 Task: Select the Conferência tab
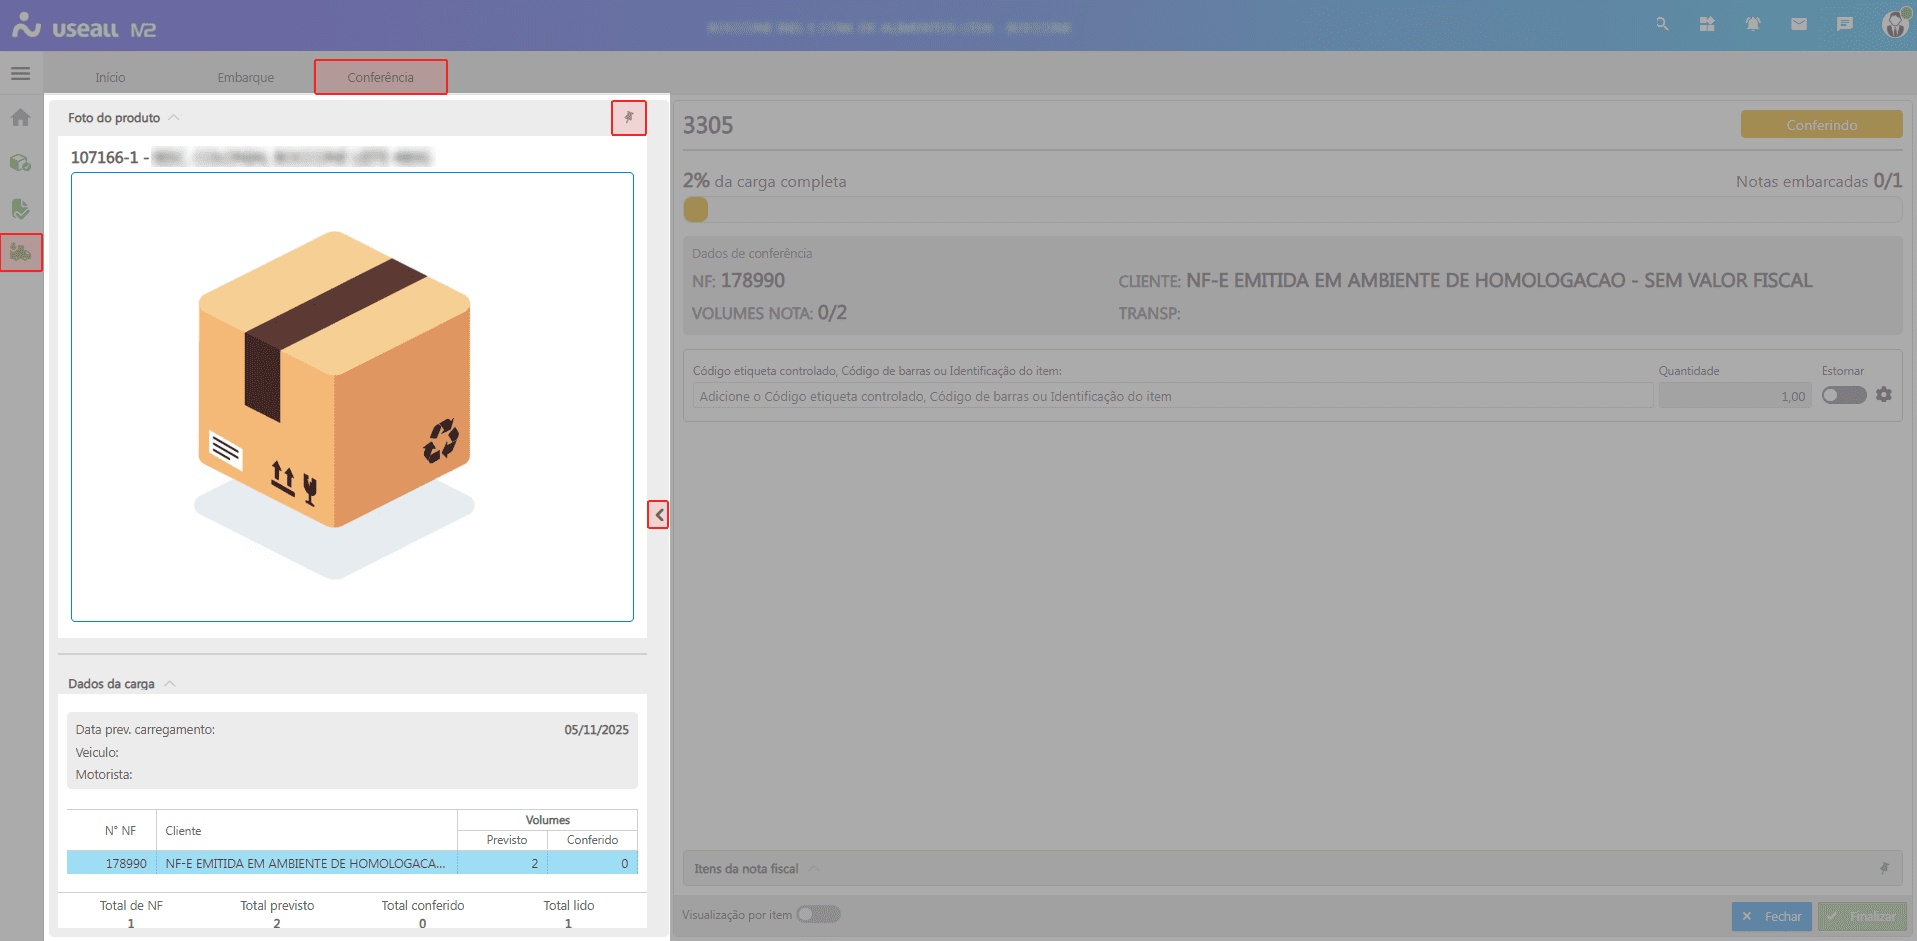(x=380, y=77)
